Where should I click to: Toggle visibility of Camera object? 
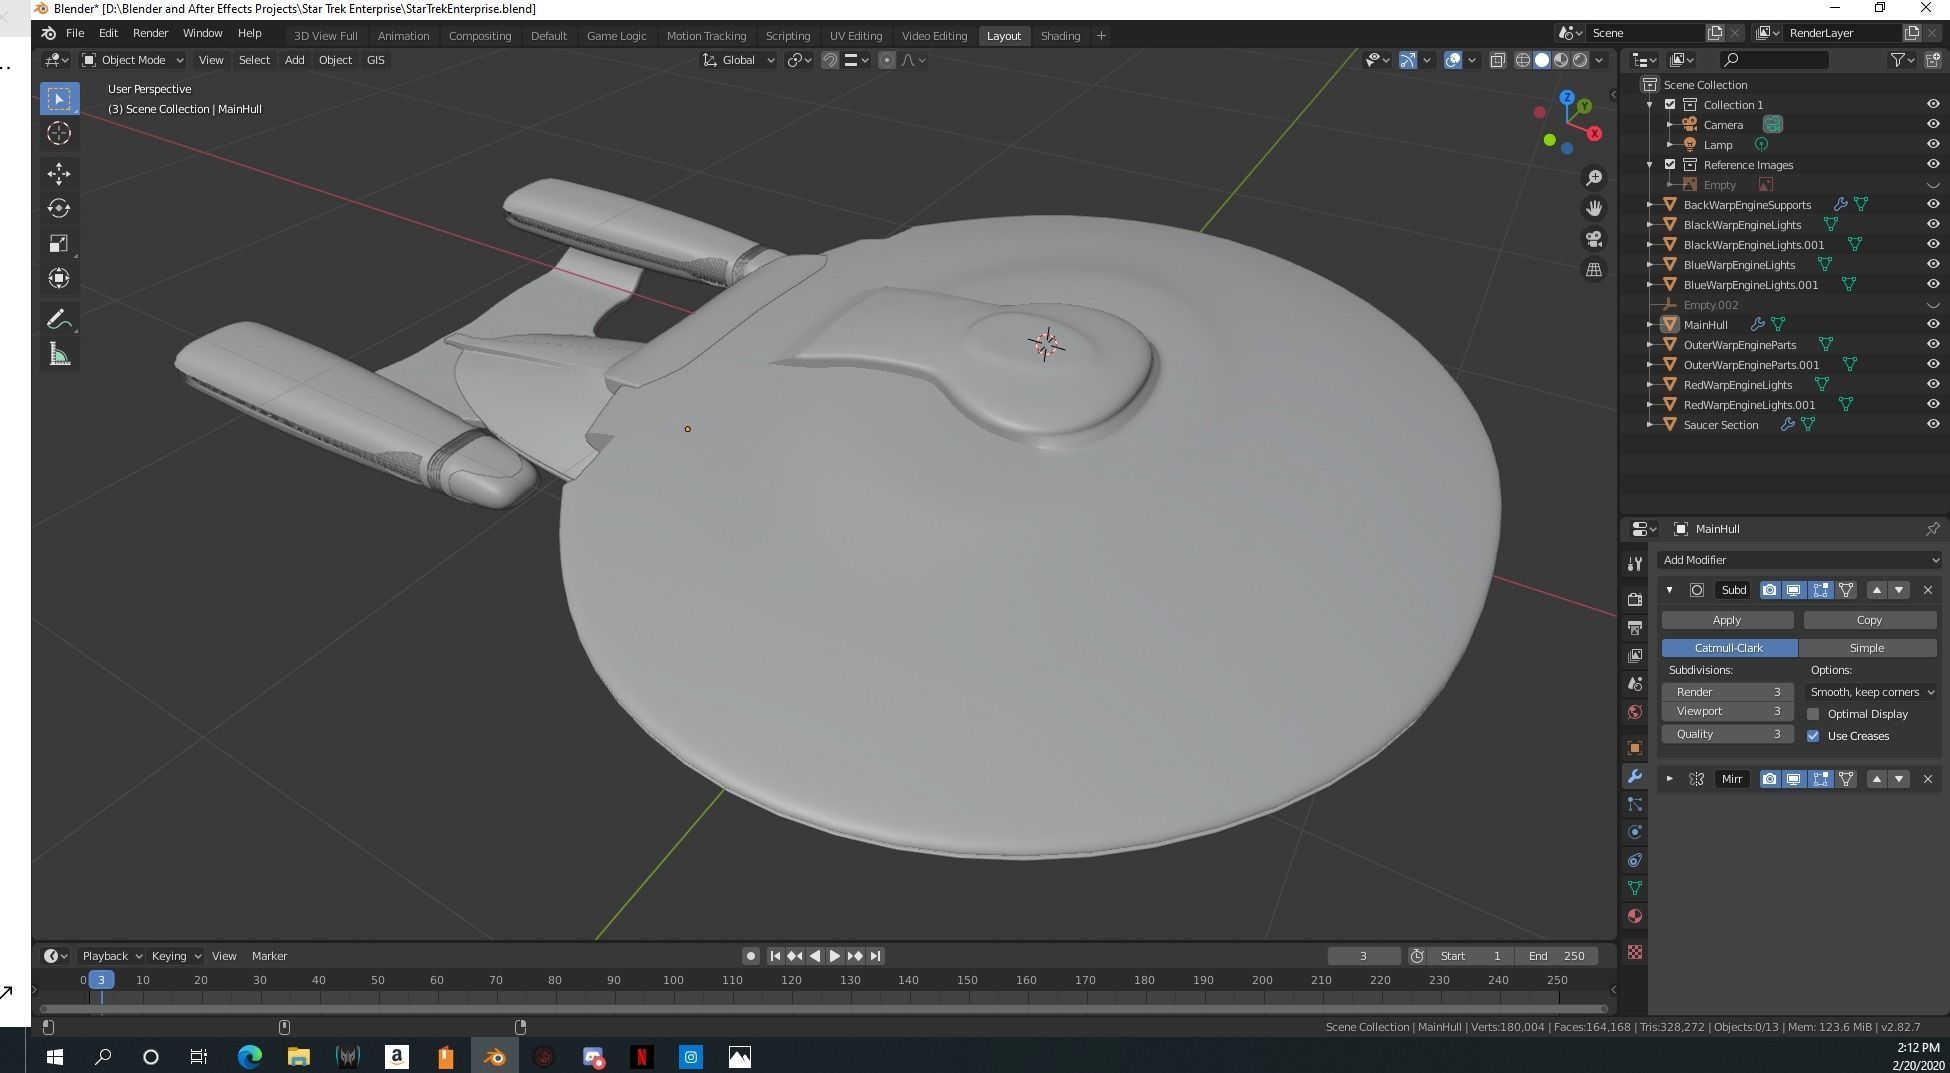click(x=1932, y=124)
